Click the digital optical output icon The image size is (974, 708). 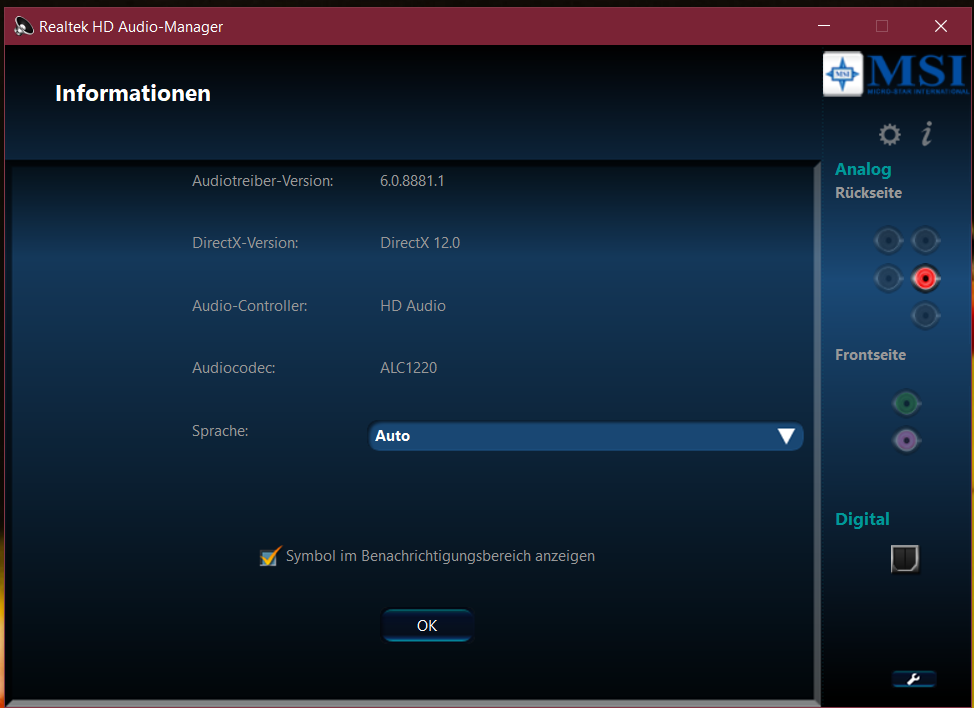[905, 558]
